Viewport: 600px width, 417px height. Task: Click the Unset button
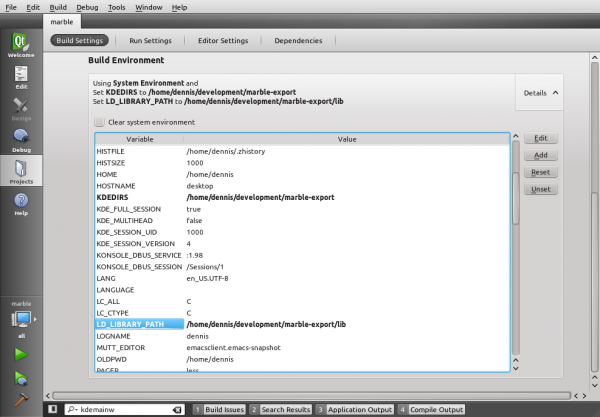pyautogui.click(x=540, y=189)
